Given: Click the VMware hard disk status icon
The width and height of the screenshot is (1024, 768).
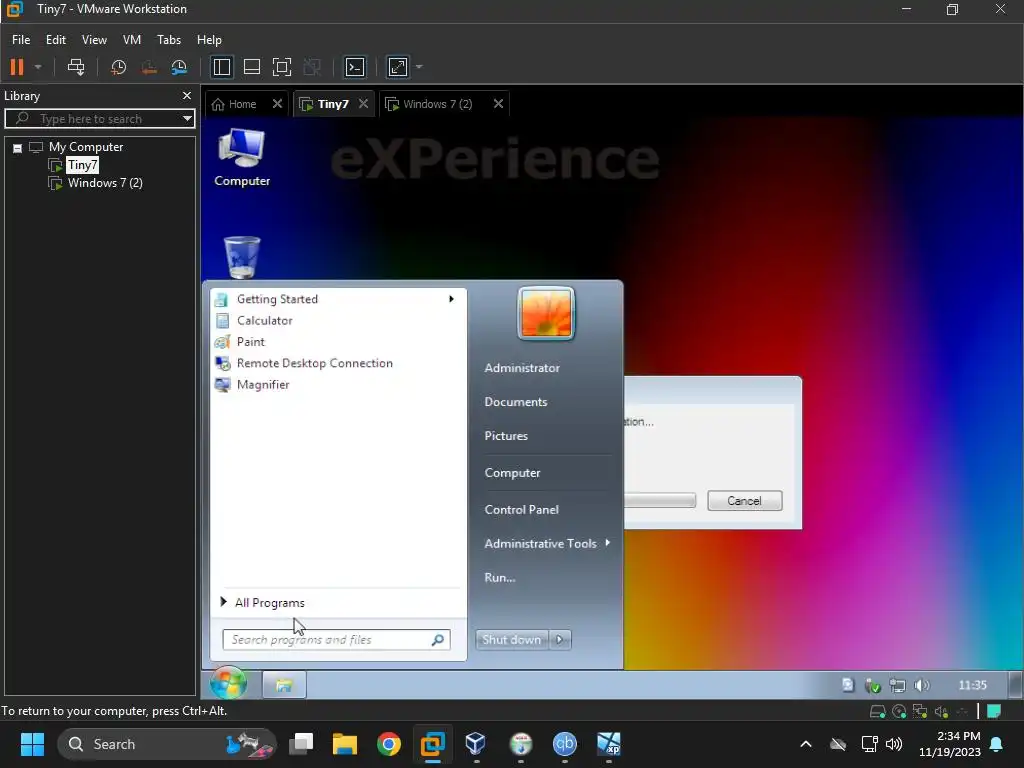Looking at the screenshot, I should (878, 711).
